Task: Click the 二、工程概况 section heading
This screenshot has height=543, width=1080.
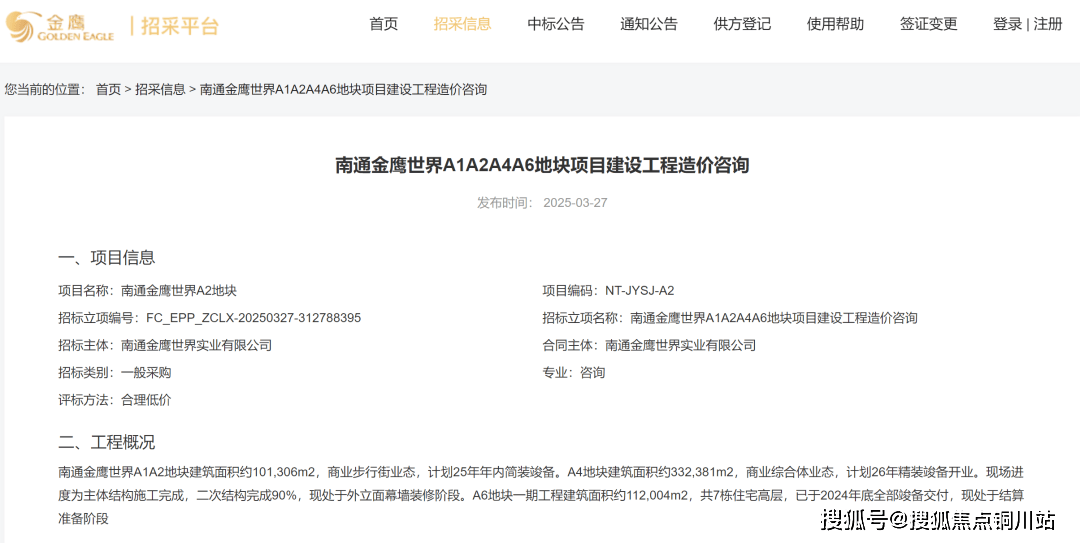Action: point(106,442)
